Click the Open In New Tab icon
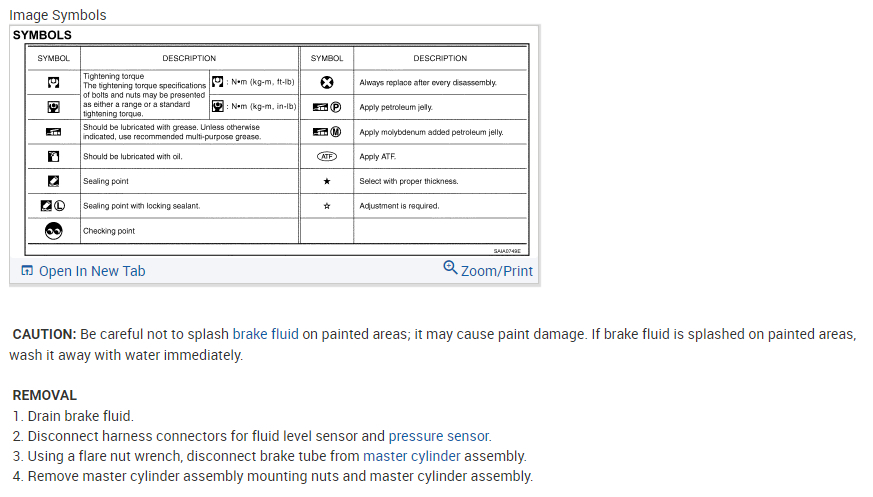This screenshot has width=873, height=497. [x=27, y=271]
